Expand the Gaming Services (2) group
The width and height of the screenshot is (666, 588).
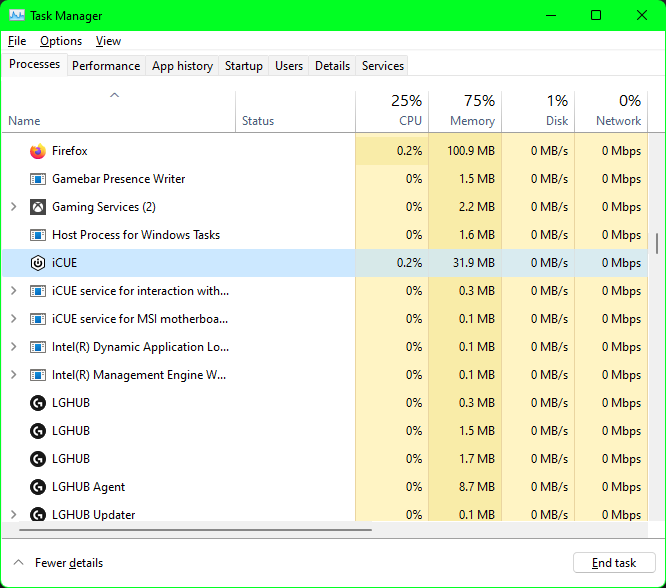14,207
